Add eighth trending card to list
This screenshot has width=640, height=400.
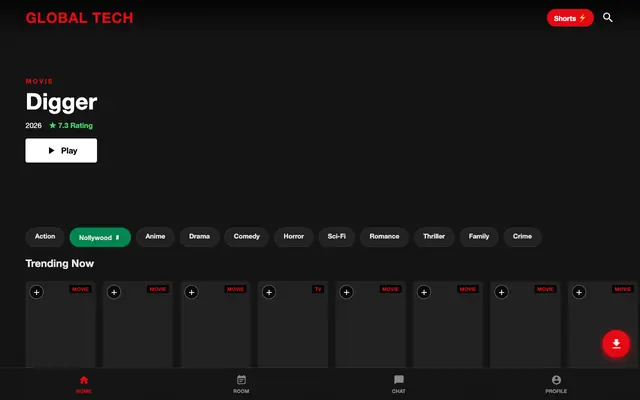579,292
